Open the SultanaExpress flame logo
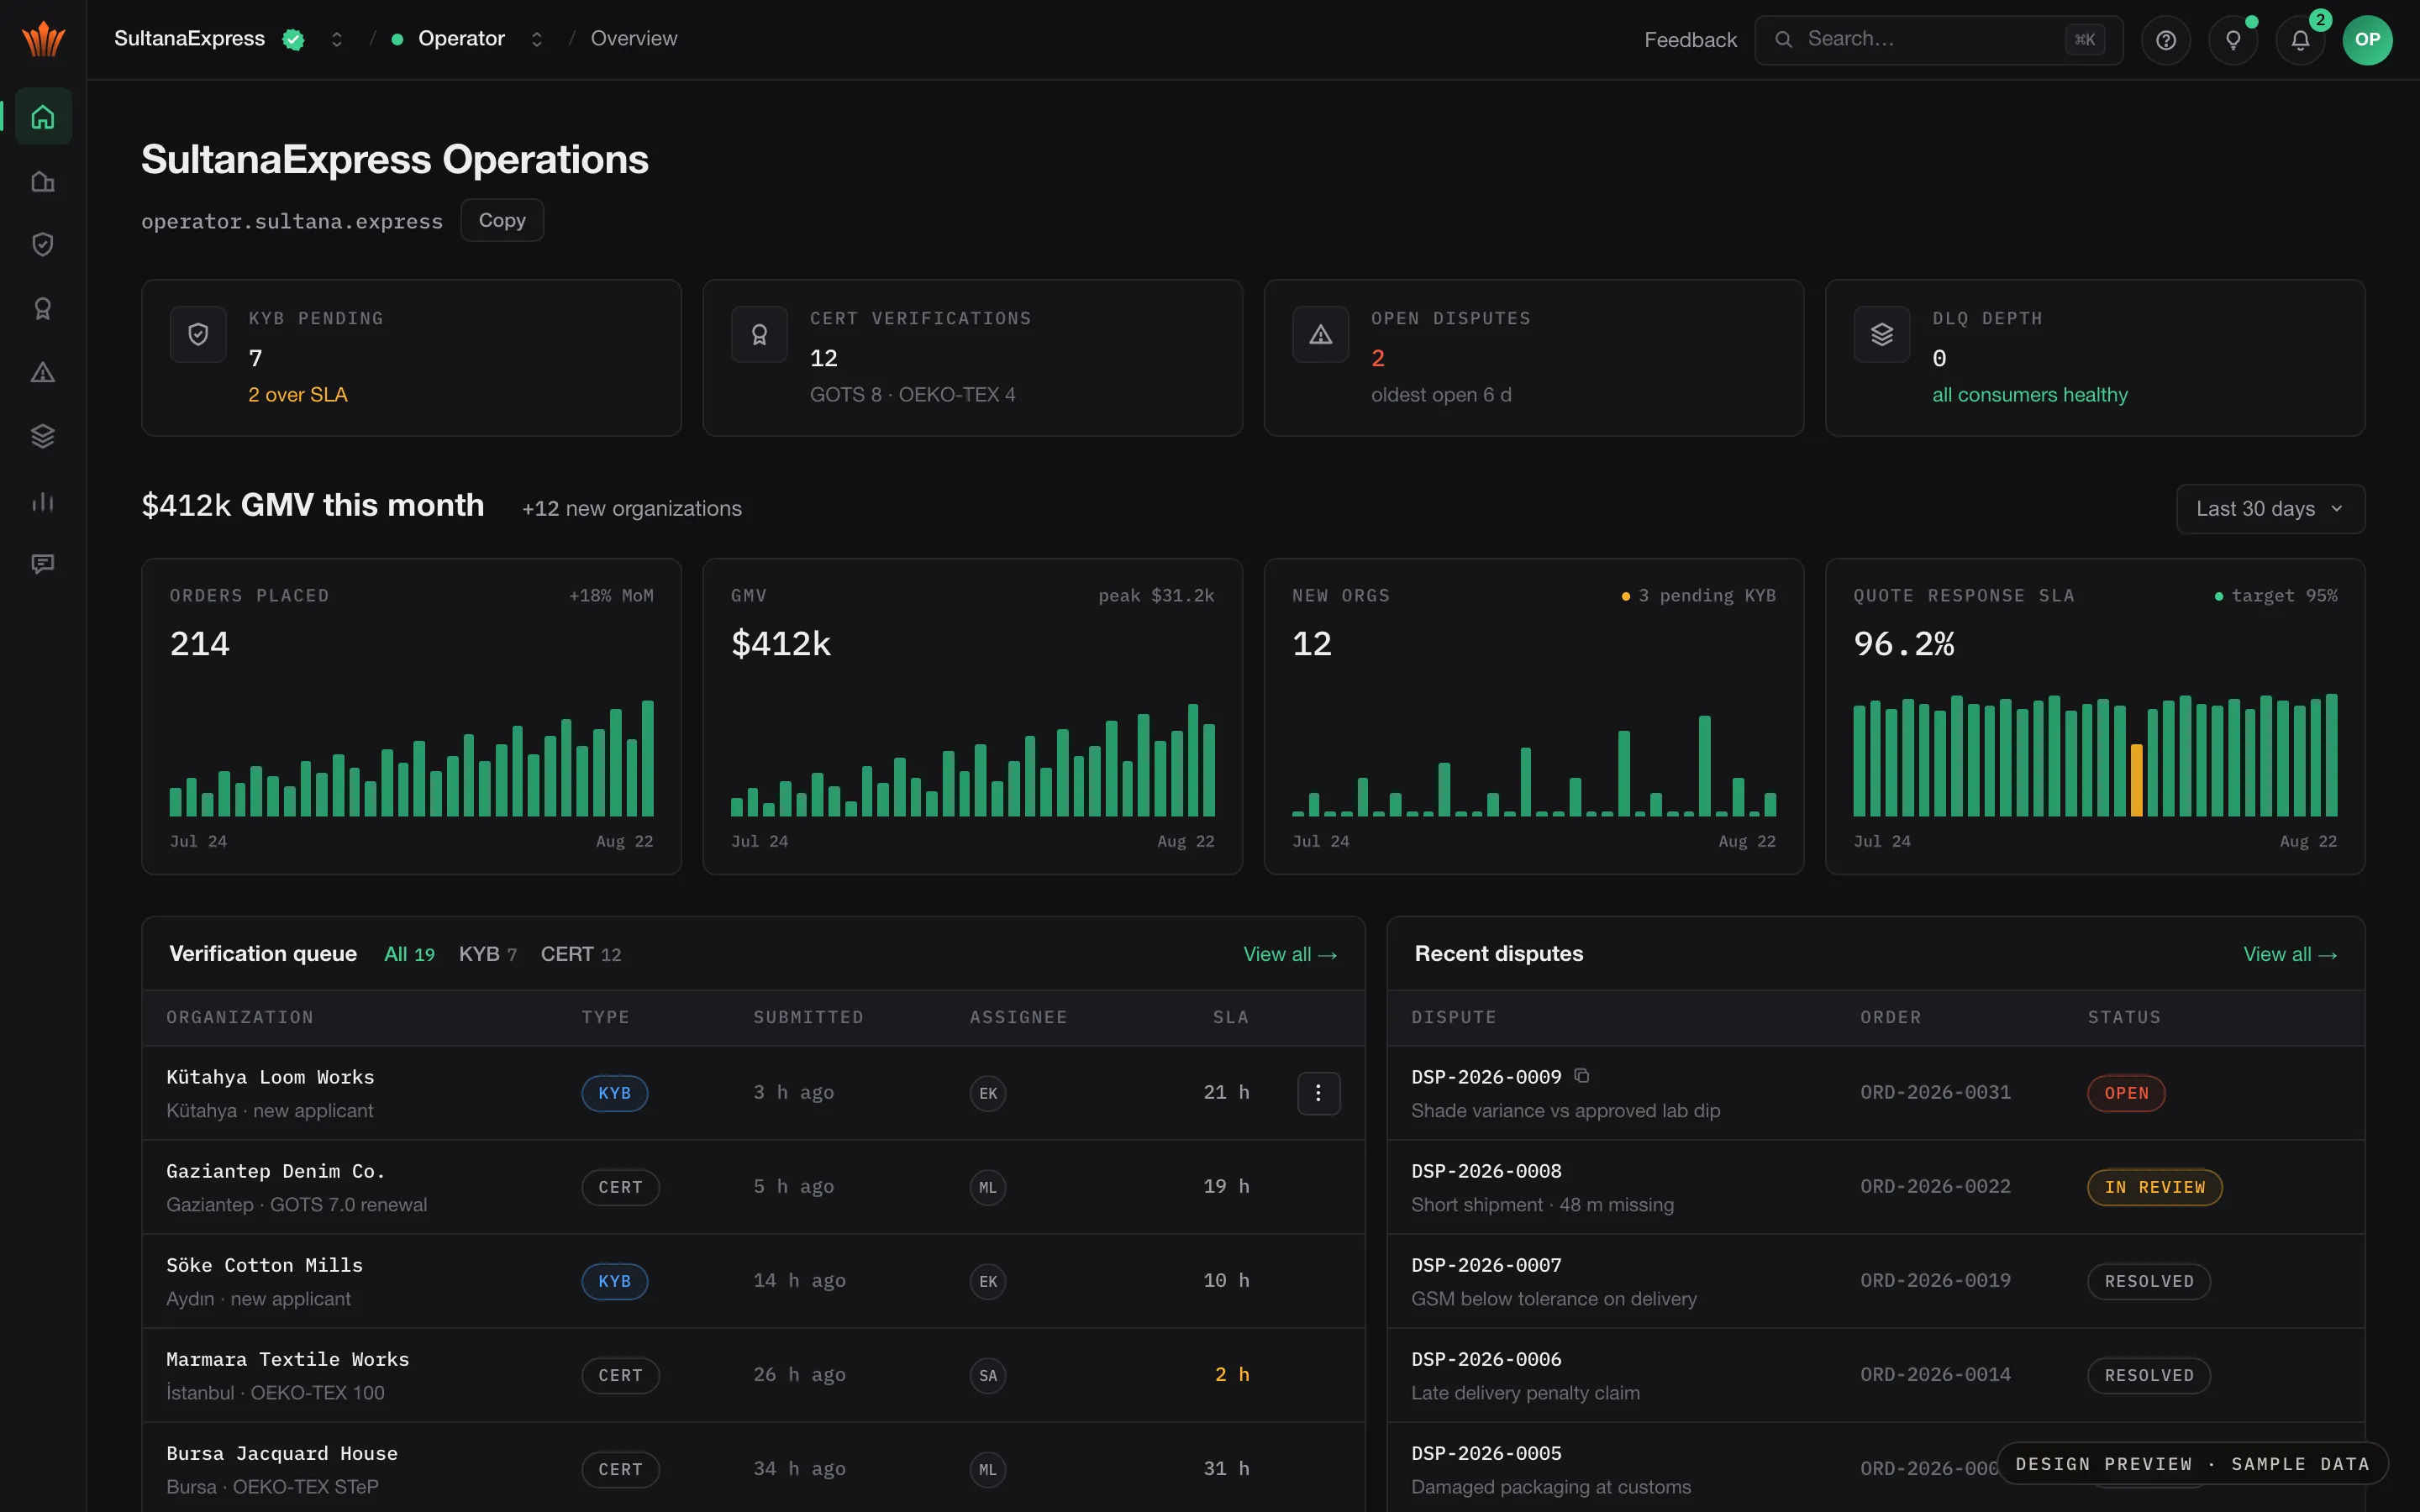The height and width of the screenshot is (1512, 2420). tap(43, 39)
